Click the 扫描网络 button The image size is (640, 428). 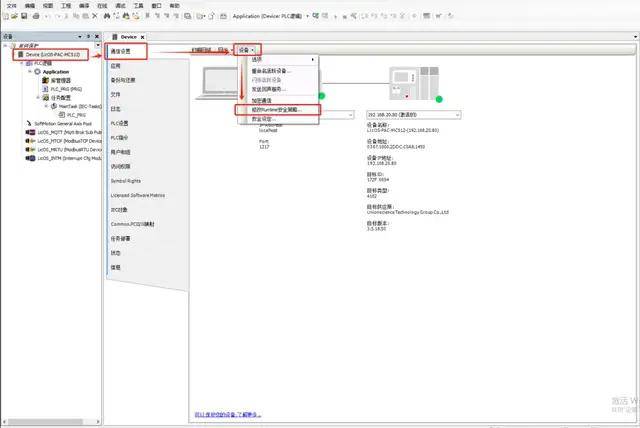pyautogui.click(x=201, y=49)
